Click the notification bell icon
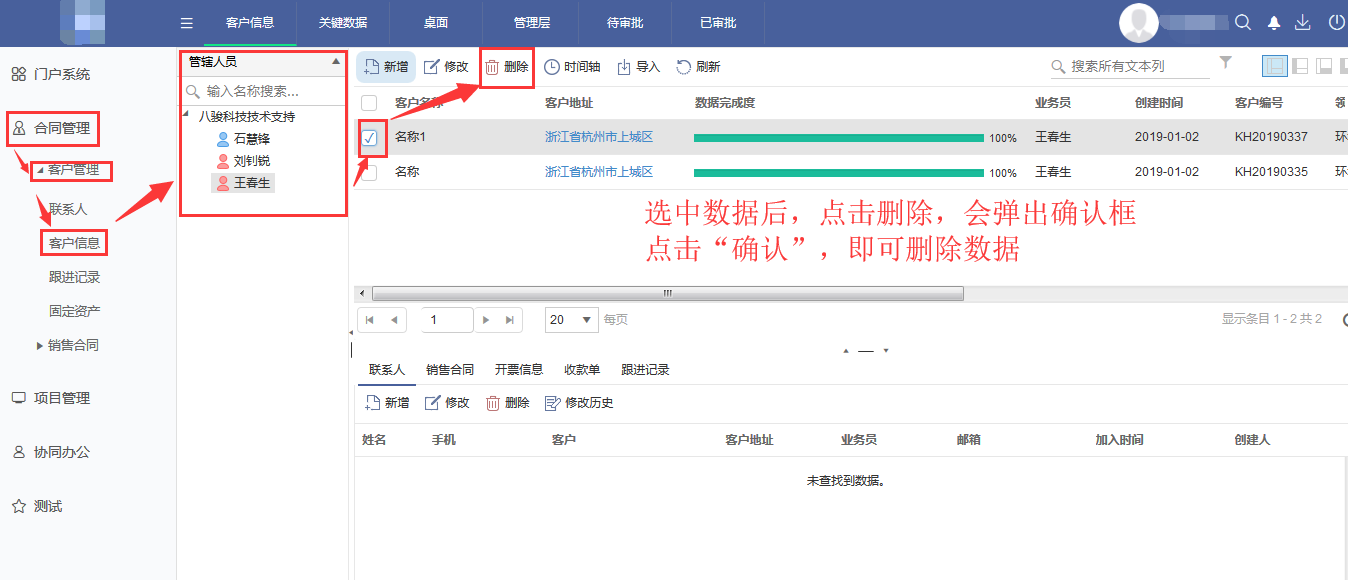Viewport: 1348px width, 580px height. coord(1273,23)
